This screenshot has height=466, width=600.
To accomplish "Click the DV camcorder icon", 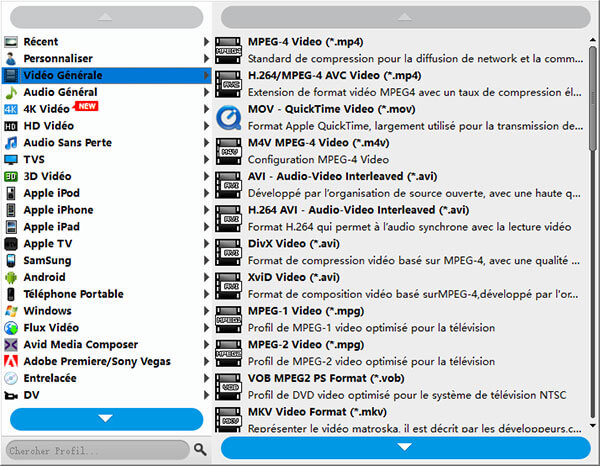I will pos(11,395).
